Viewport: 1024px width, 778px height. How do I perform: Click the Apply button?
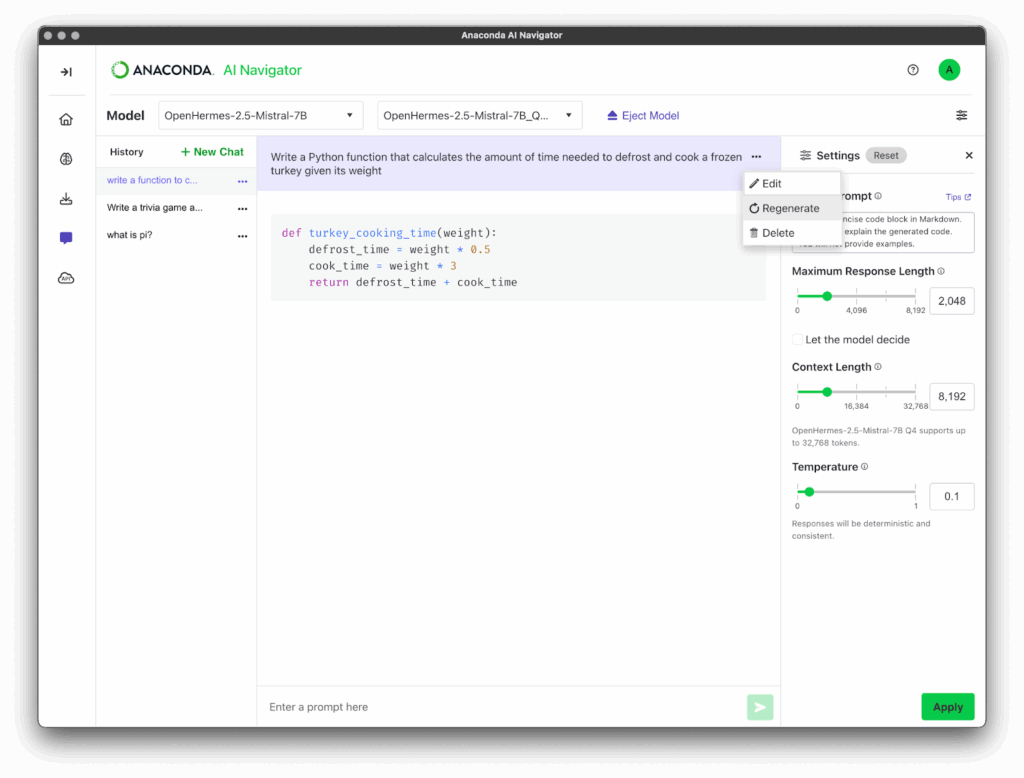click(x=948, y=707)
